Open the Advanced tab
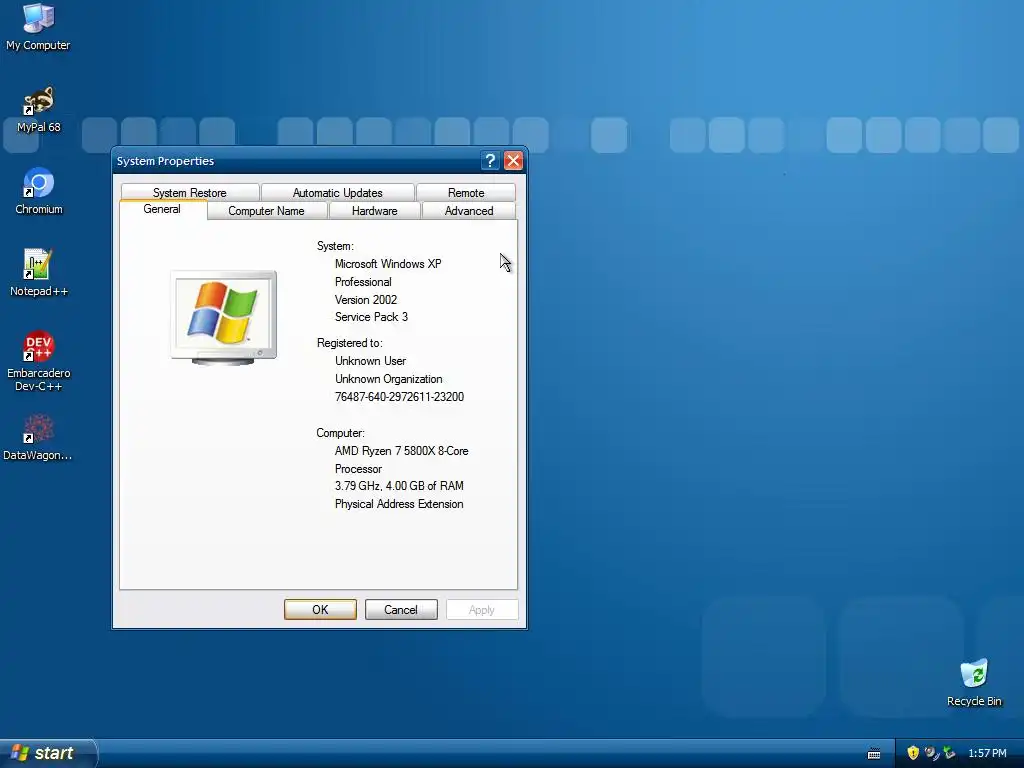 tap(469, 211)
